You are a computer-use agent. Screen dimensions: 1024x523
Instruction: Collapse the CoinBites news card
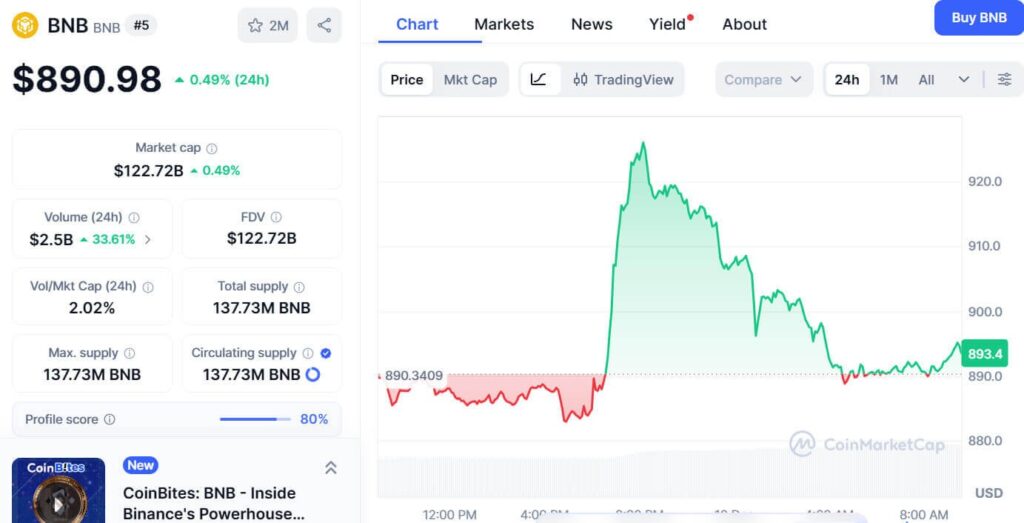(x=331, y=467)
